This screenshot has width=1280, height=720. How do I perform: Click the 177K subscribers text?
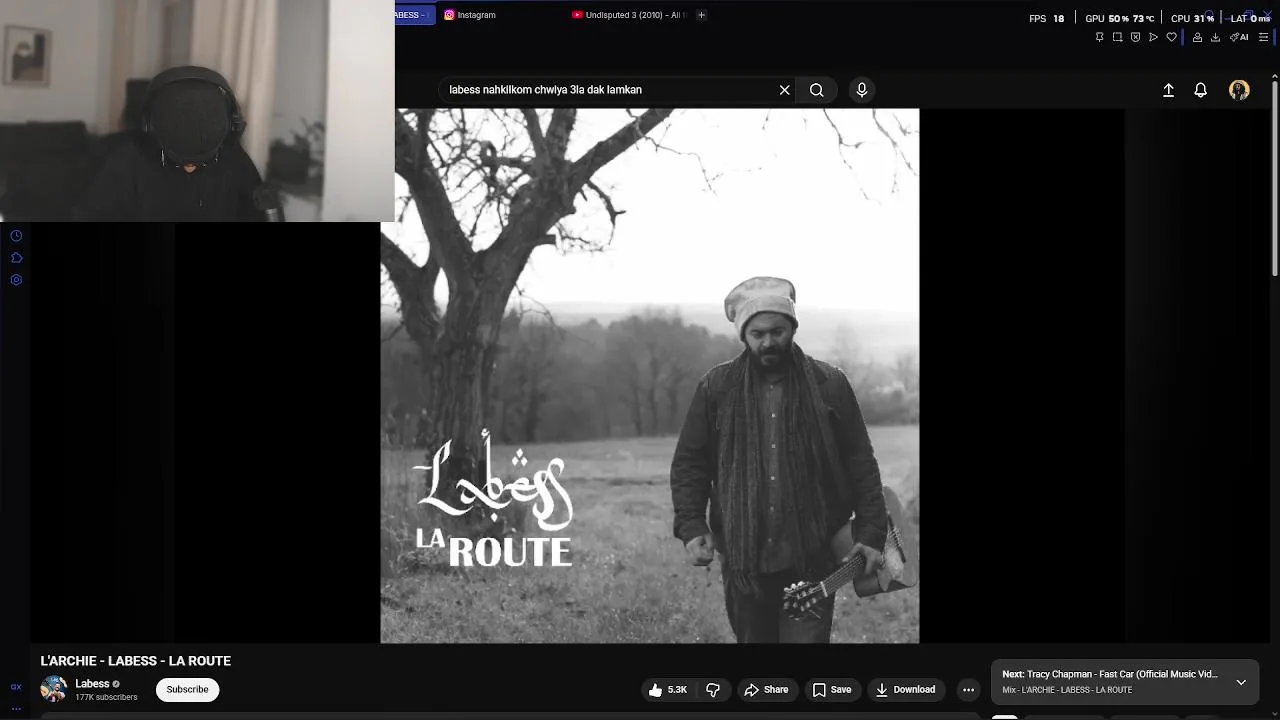coord(106,697)
